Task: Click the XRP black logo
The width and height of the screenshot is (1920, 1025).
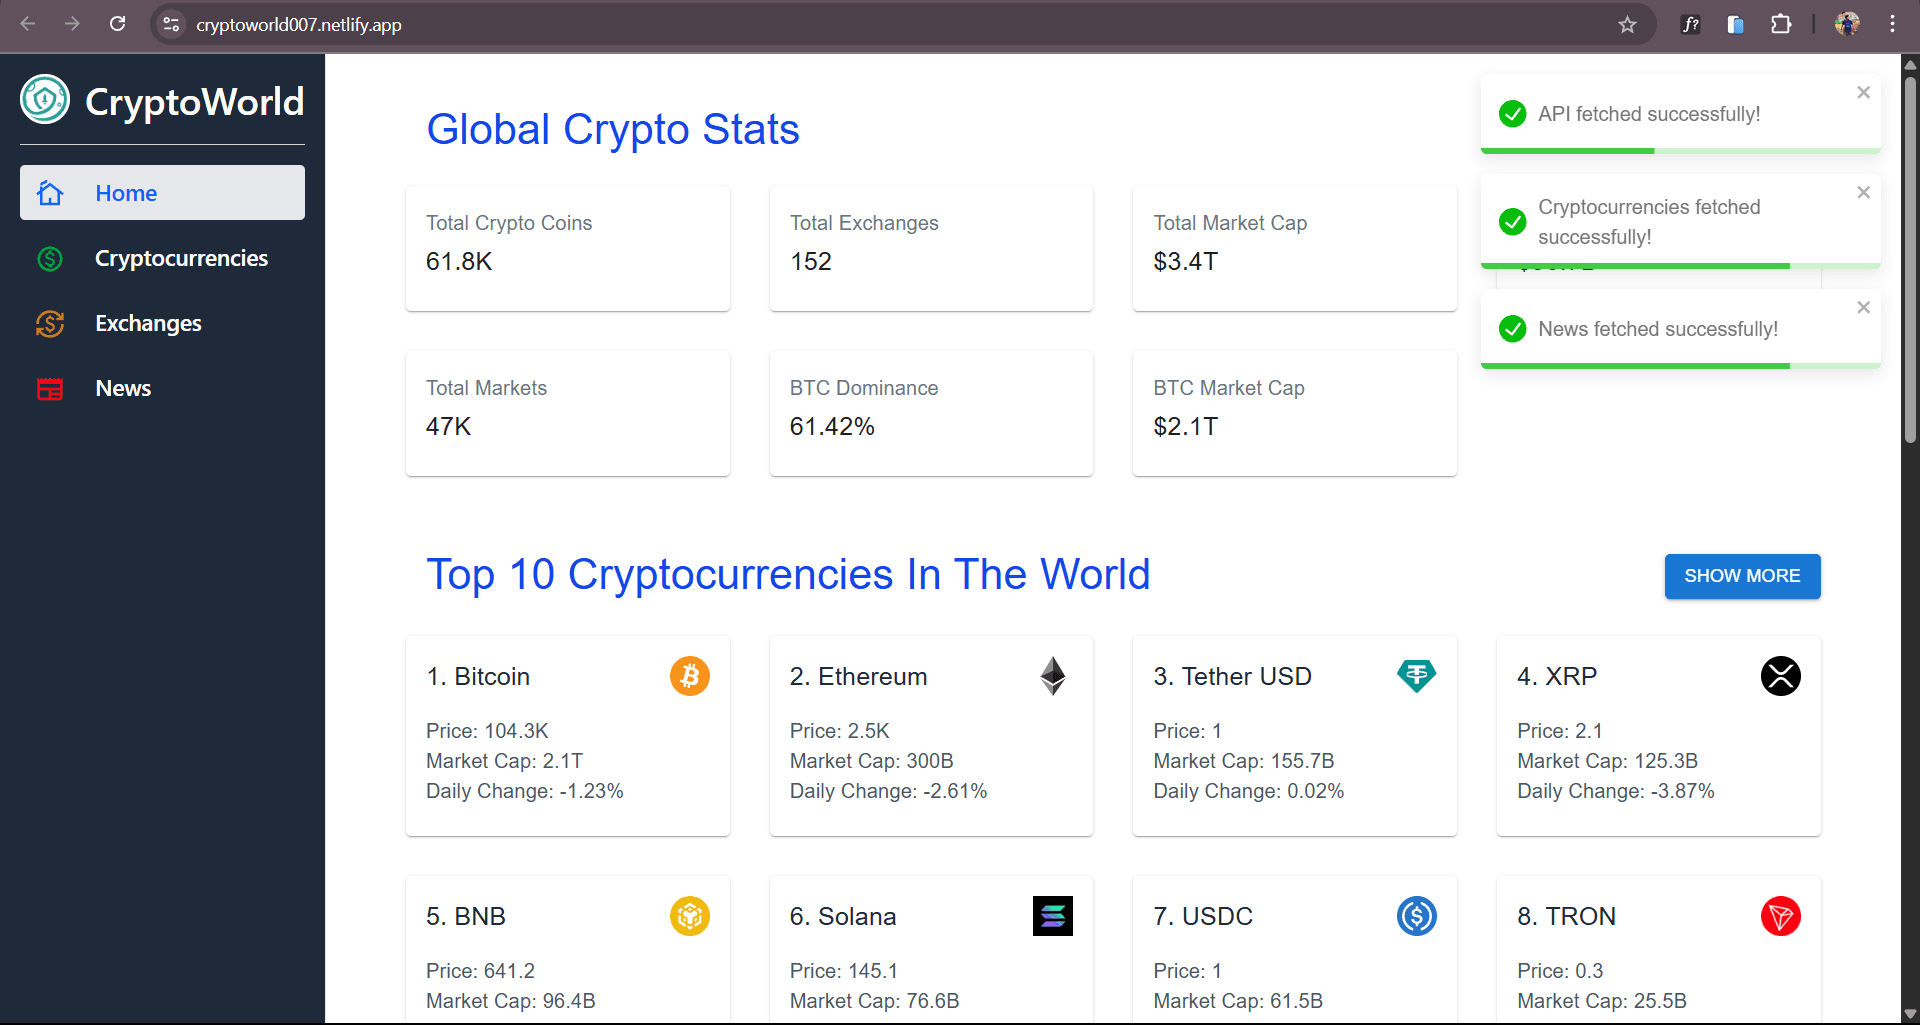Action: coord(1781,676)
